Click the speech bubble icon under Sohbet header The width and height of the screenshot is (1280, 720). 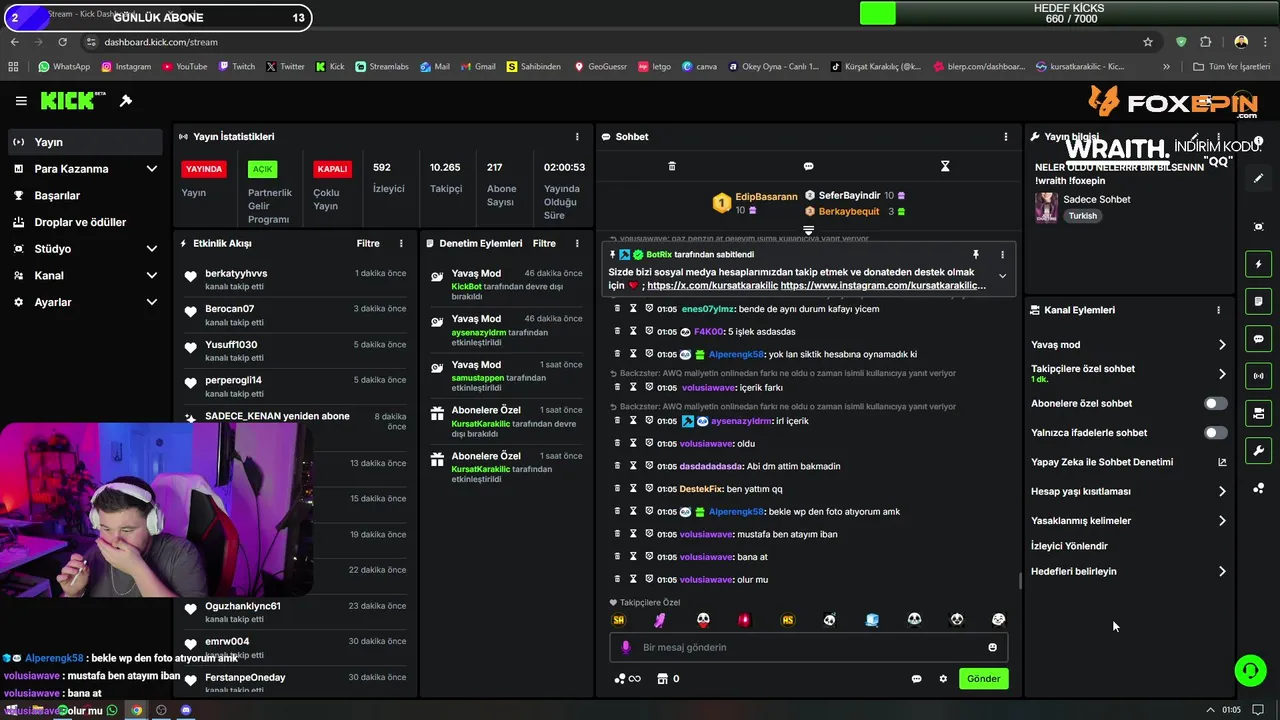(808, 166)
